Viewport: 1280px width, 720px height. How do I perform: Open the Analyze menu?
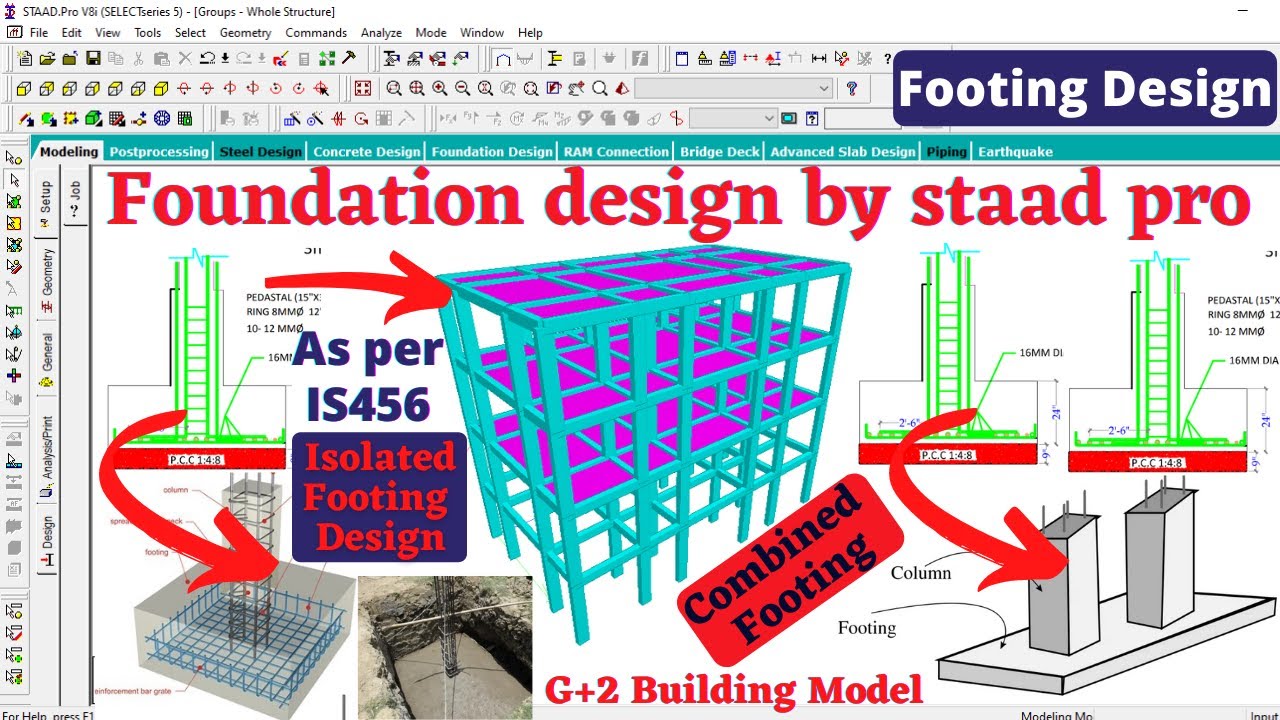coord(381,32)
